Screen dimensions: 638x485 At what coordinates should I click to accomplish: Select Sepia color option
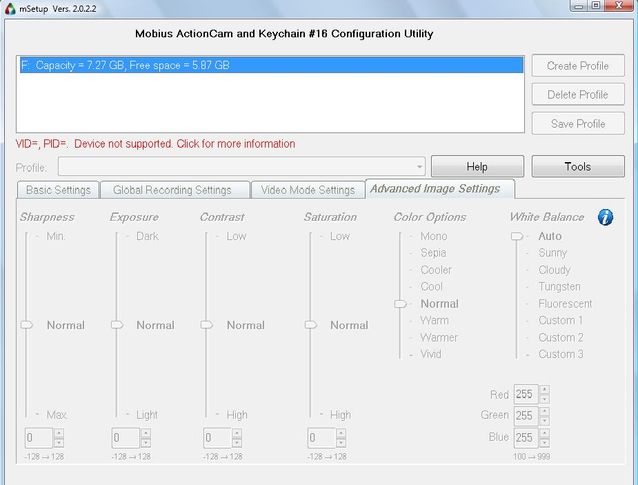433,253
